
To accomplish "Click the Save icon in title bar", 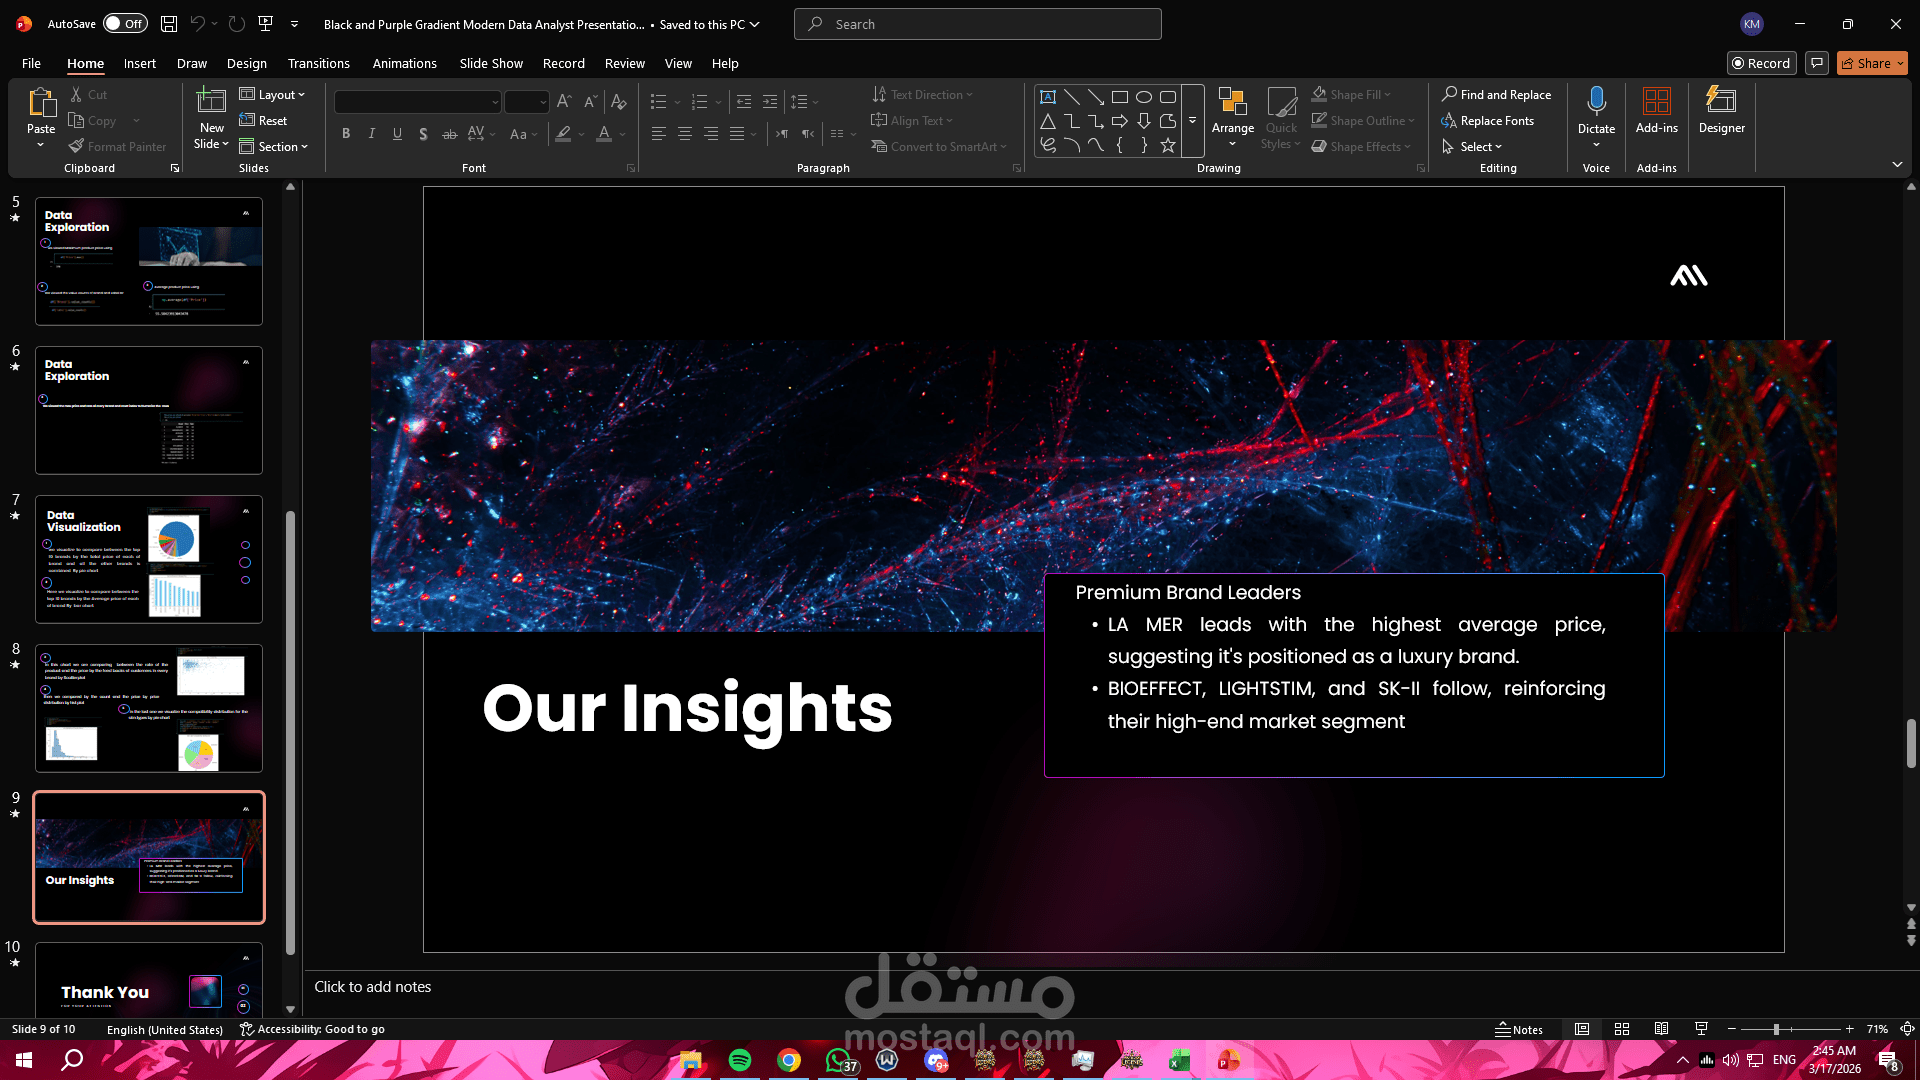I will (x=169, y=23).
